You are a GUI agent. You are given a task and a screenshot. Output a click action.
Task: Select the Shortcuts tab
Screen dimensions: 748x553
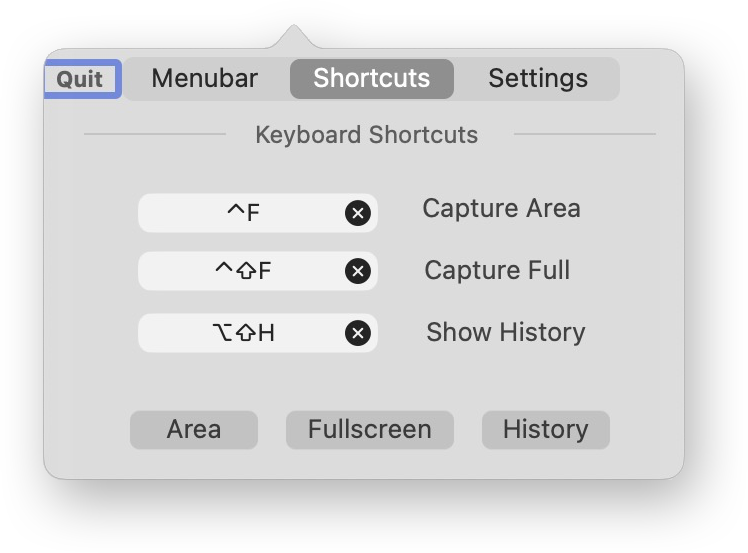[x=371, y=79]
